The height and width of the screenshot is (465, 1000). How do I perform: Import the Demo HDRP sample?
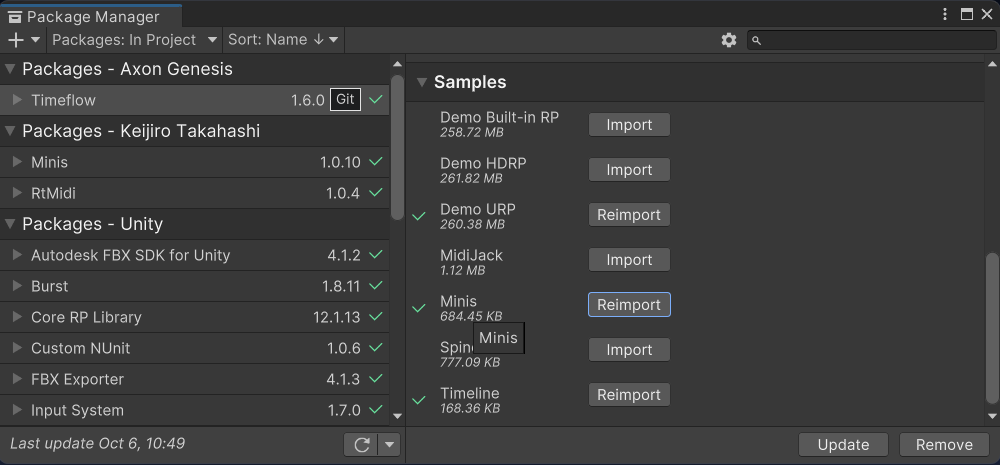[x=629, y=170]
